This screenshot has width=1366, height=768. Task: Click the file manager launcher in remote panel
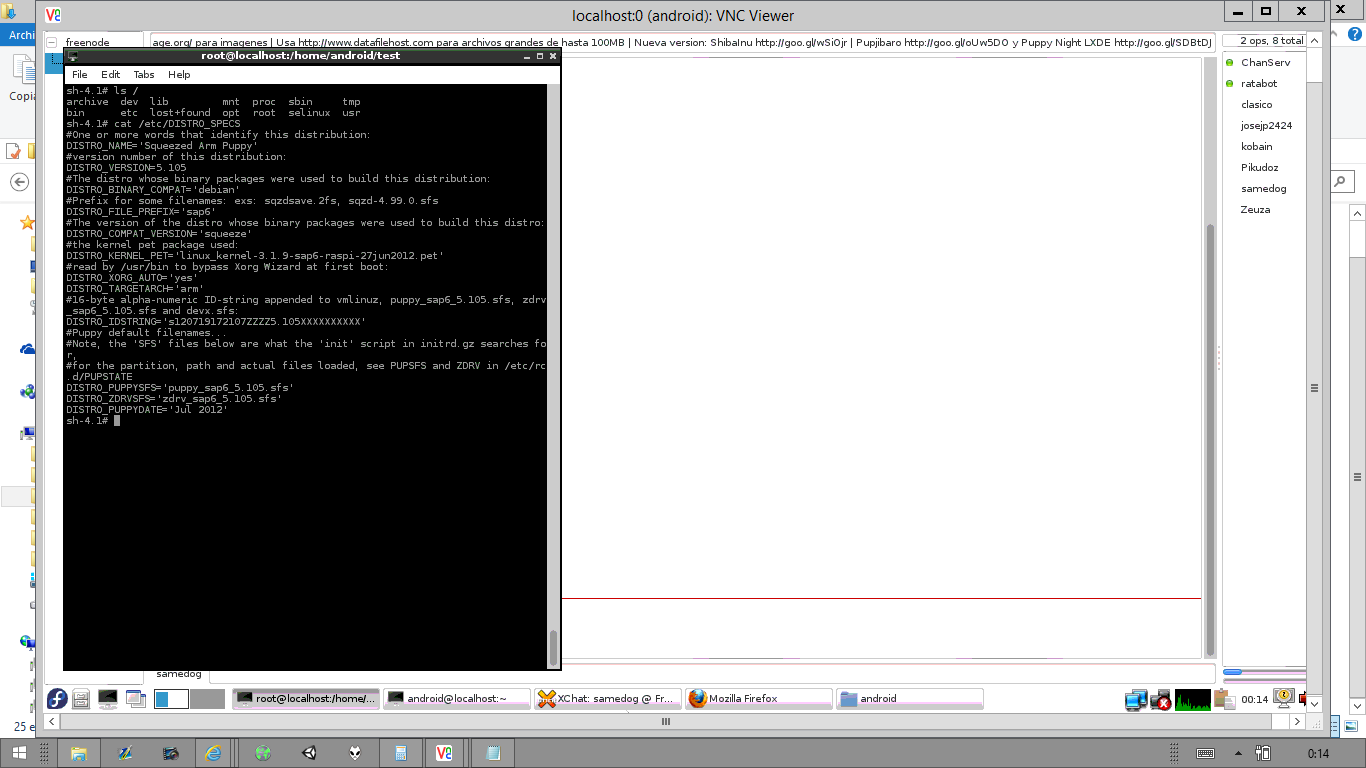click(82, 699)
